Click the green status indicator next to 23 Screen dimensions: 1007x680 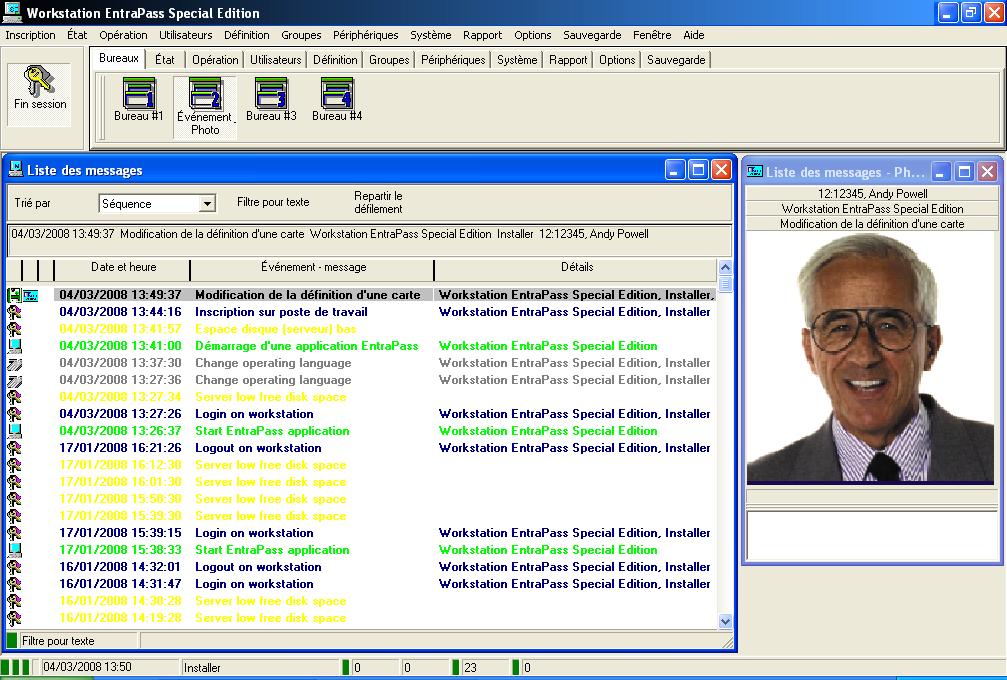(x=455, y=667)
